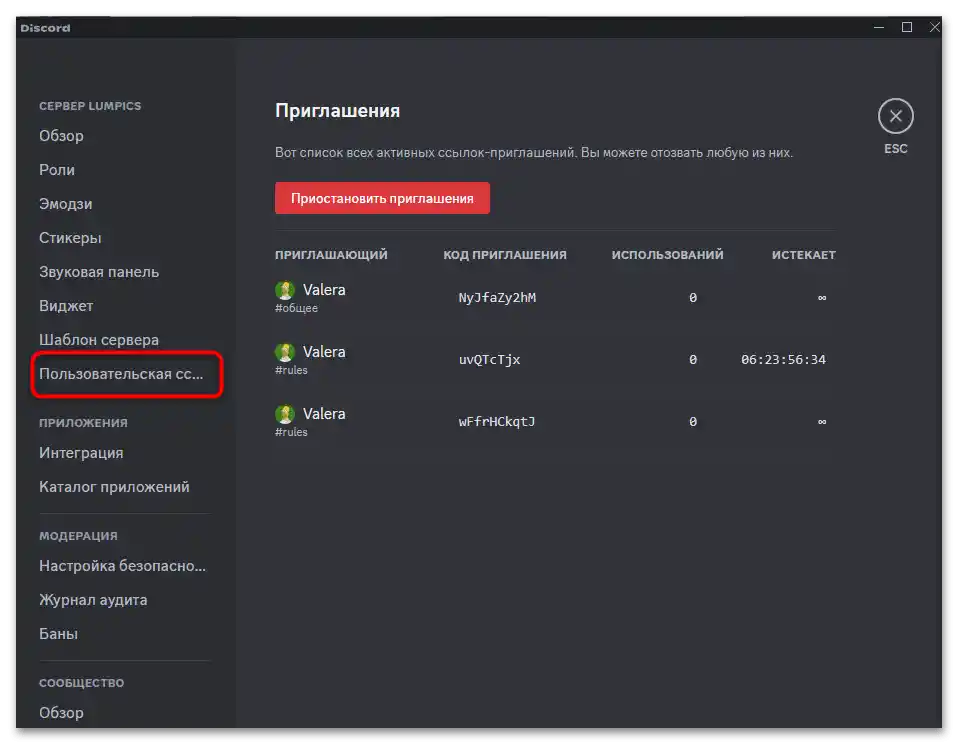Select the highlighted Custom Invite Link item
The image size is (958, 744).
click(x=121, y=374)
